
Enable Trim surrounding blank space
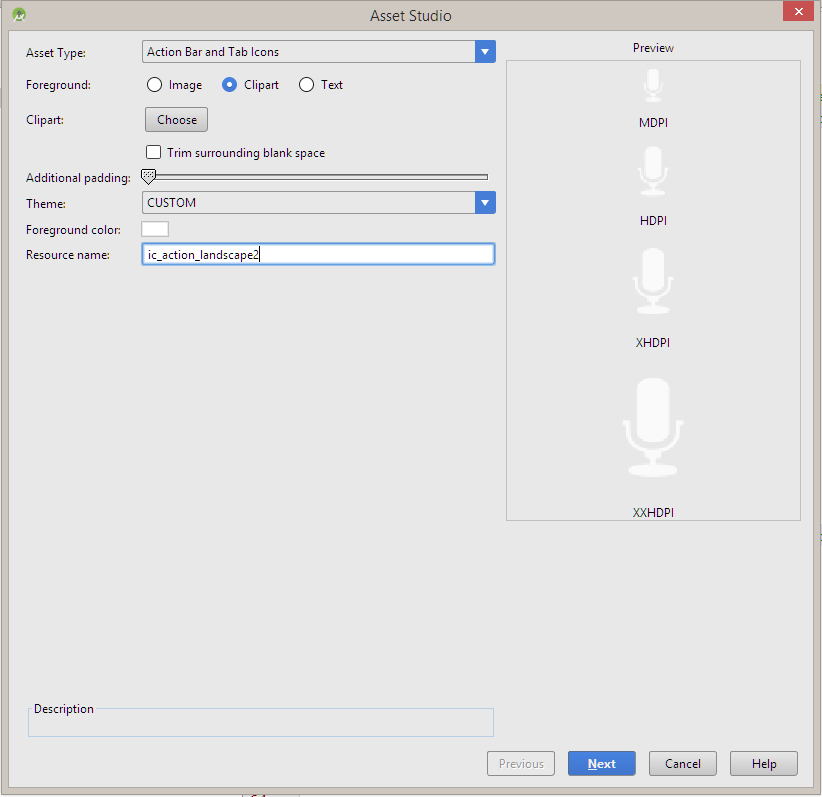[153, 152]
